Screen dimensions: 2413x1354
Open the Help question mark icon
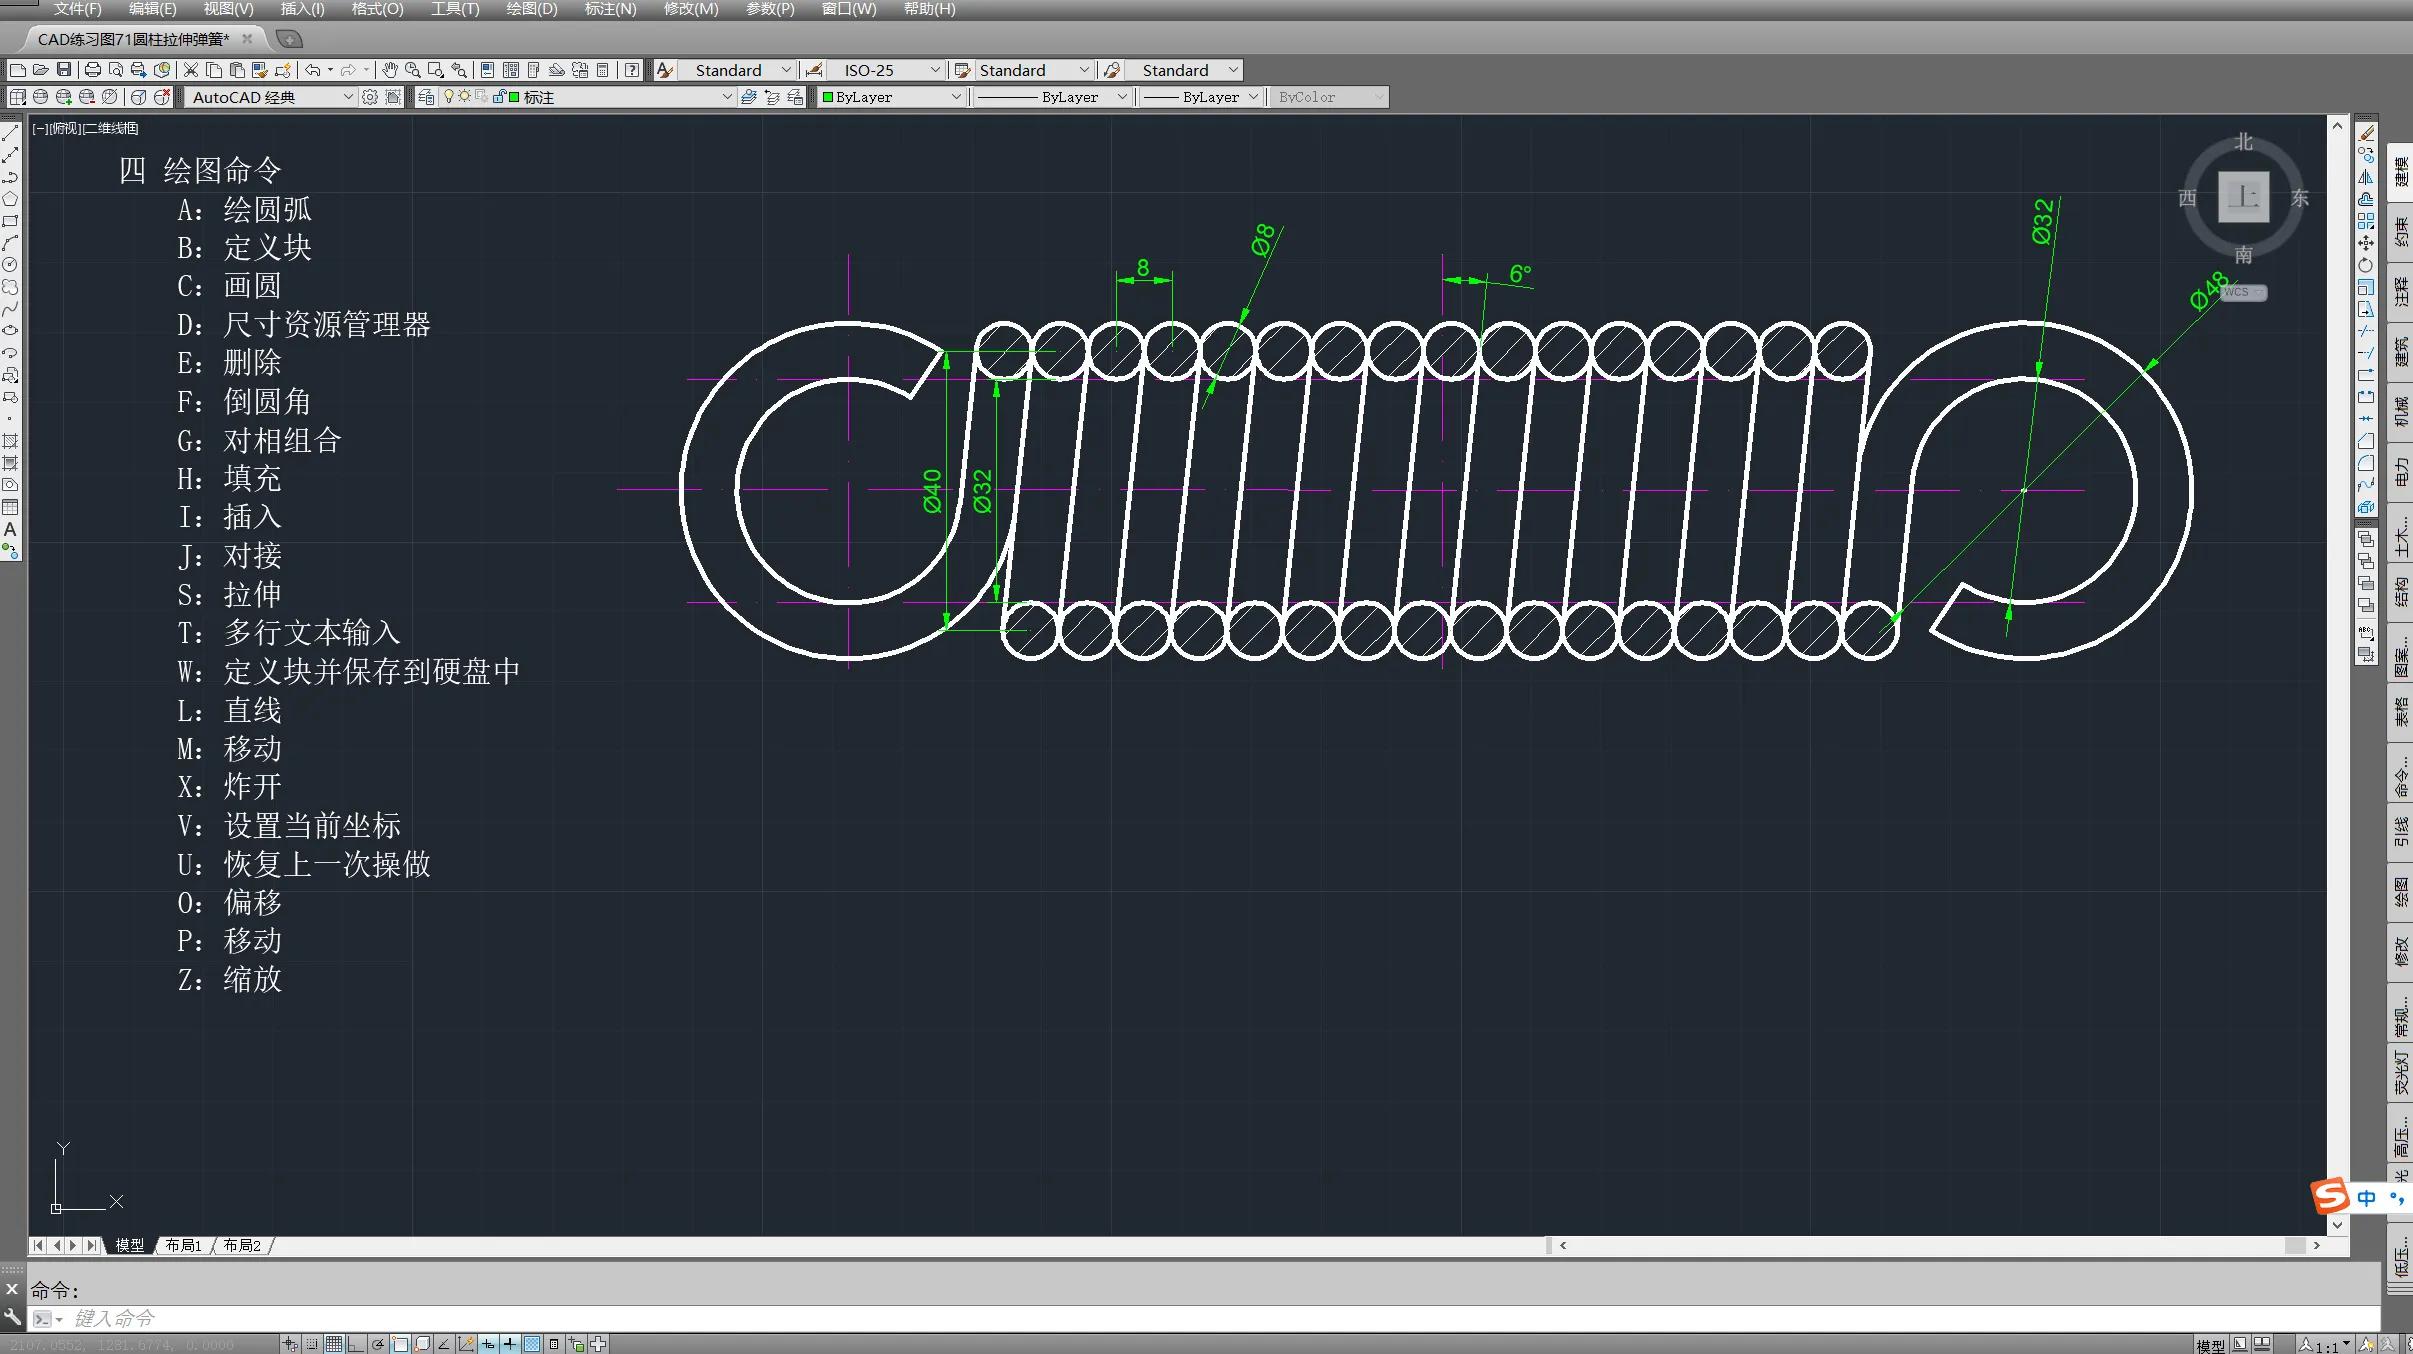point(632,70)
